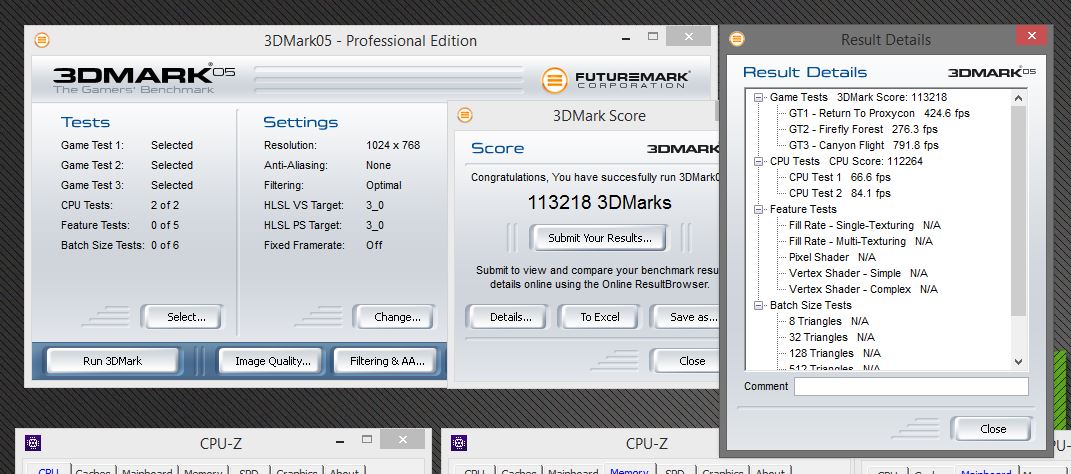
Task: Select Vertex Shader - Complex row
Action: click(x=863, y=290)
